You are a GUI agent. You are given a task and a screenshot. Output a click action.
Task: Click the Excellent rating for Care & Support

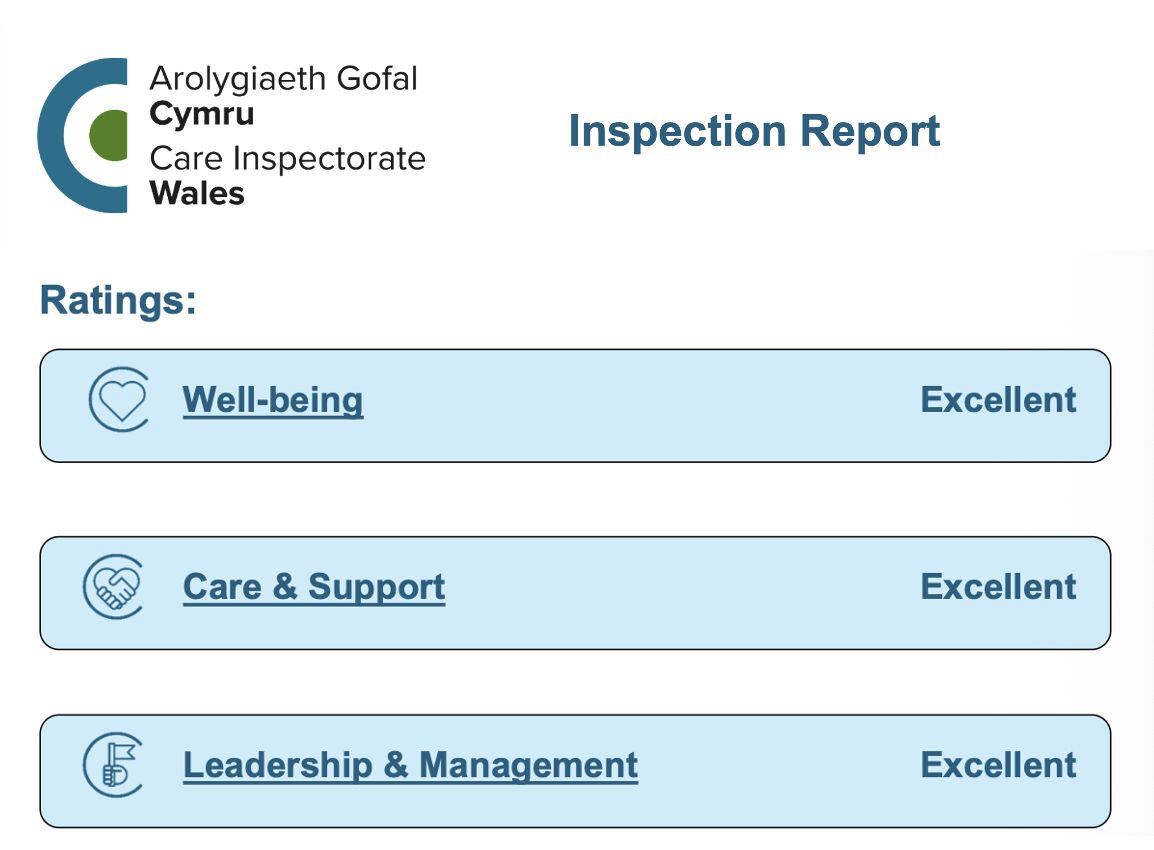[x=999, y=587]
